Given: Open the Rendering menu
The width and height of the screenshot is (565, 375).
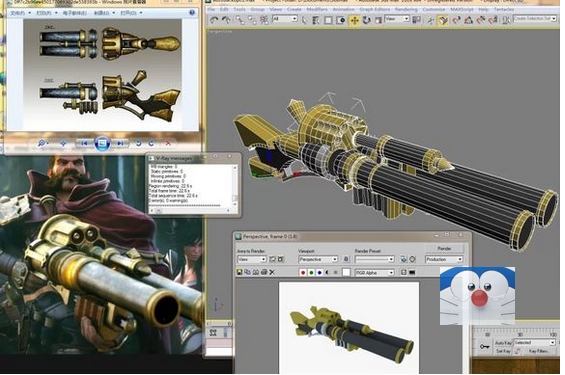Looking at the screenshot, I should coord(406,9).
